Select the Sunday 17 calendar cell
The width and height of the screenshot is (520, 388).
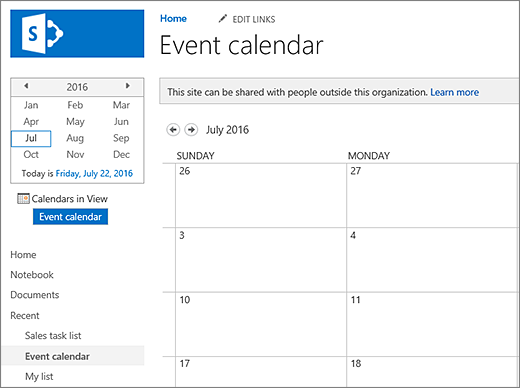(x=261, y=372)
